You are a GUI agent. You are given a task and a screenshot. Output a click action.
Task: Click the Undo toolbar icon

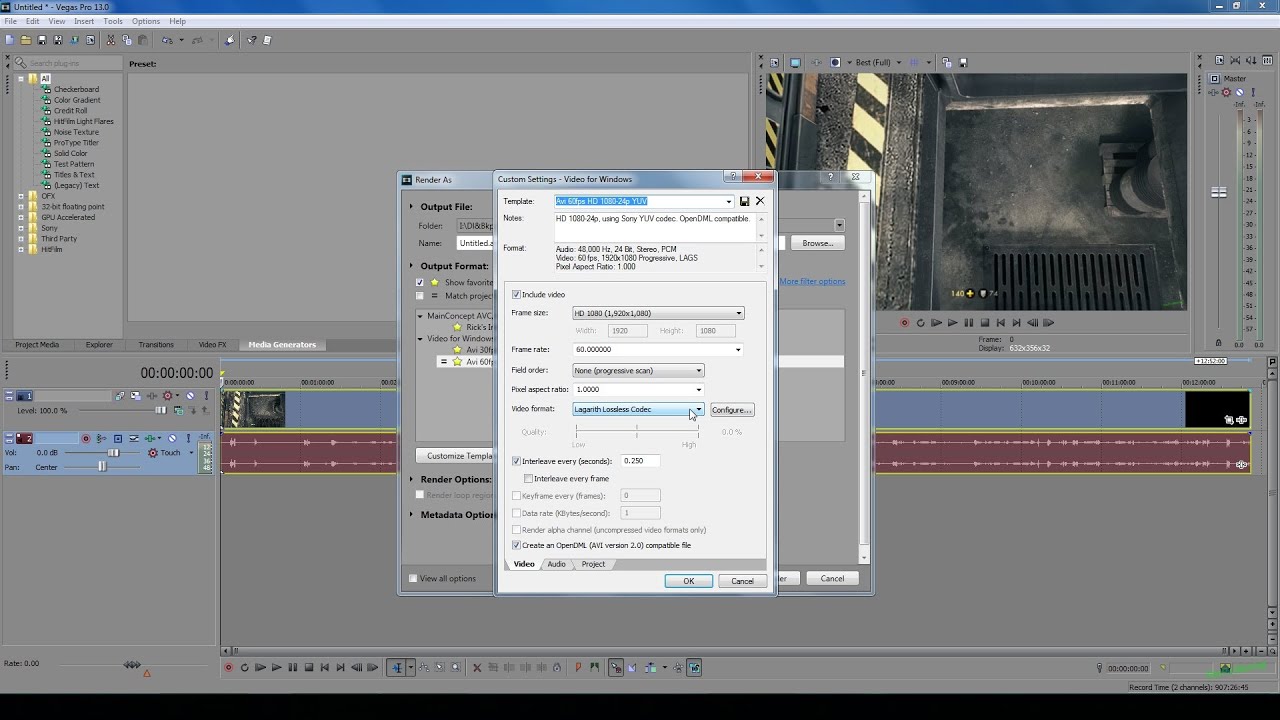(x=167, y=40)
